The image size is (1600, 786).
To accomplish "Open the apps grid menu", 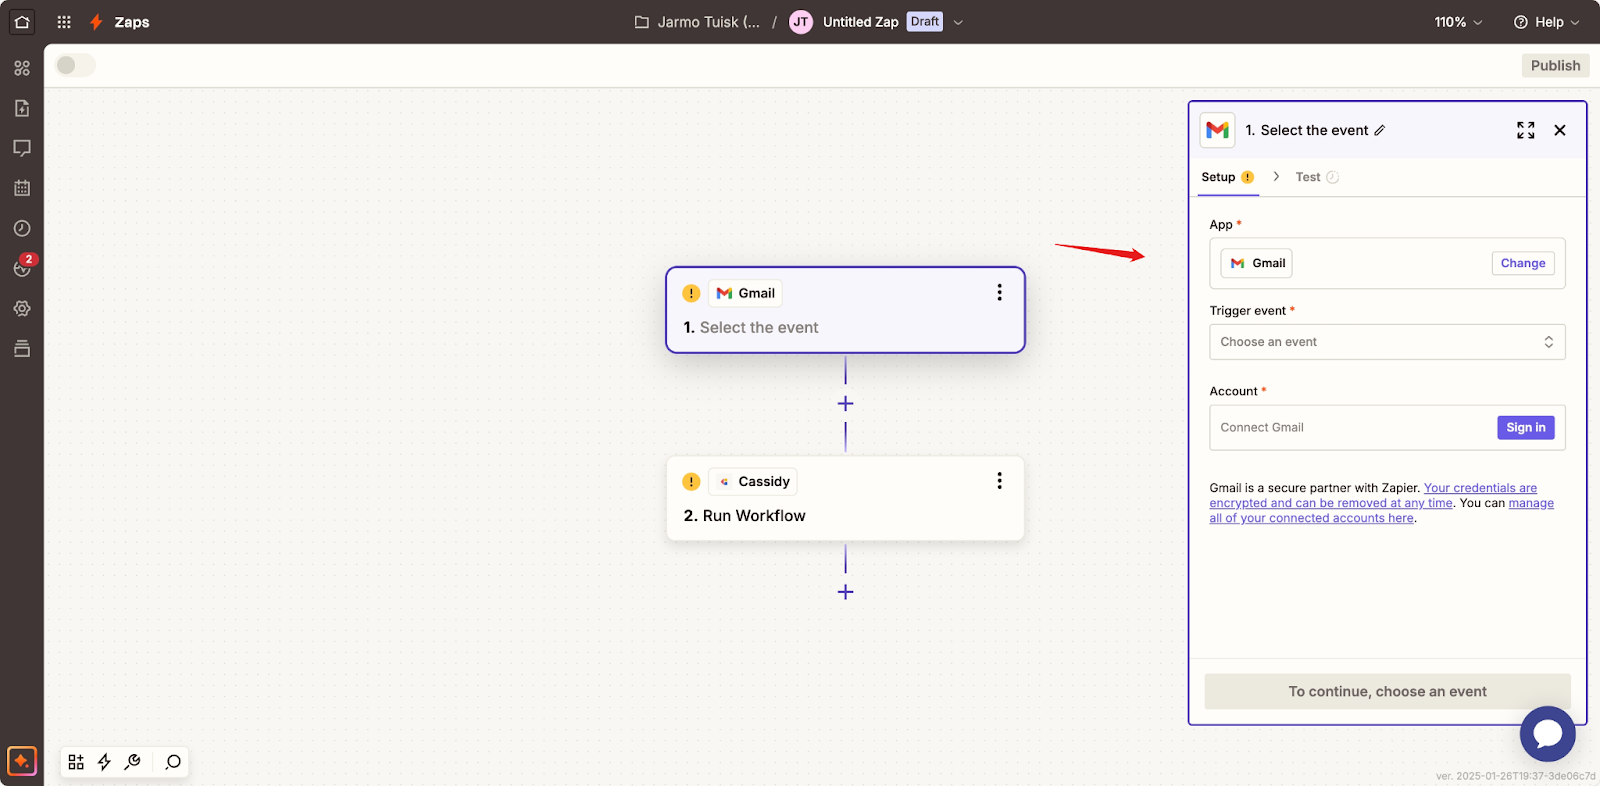I will point(64,21).
